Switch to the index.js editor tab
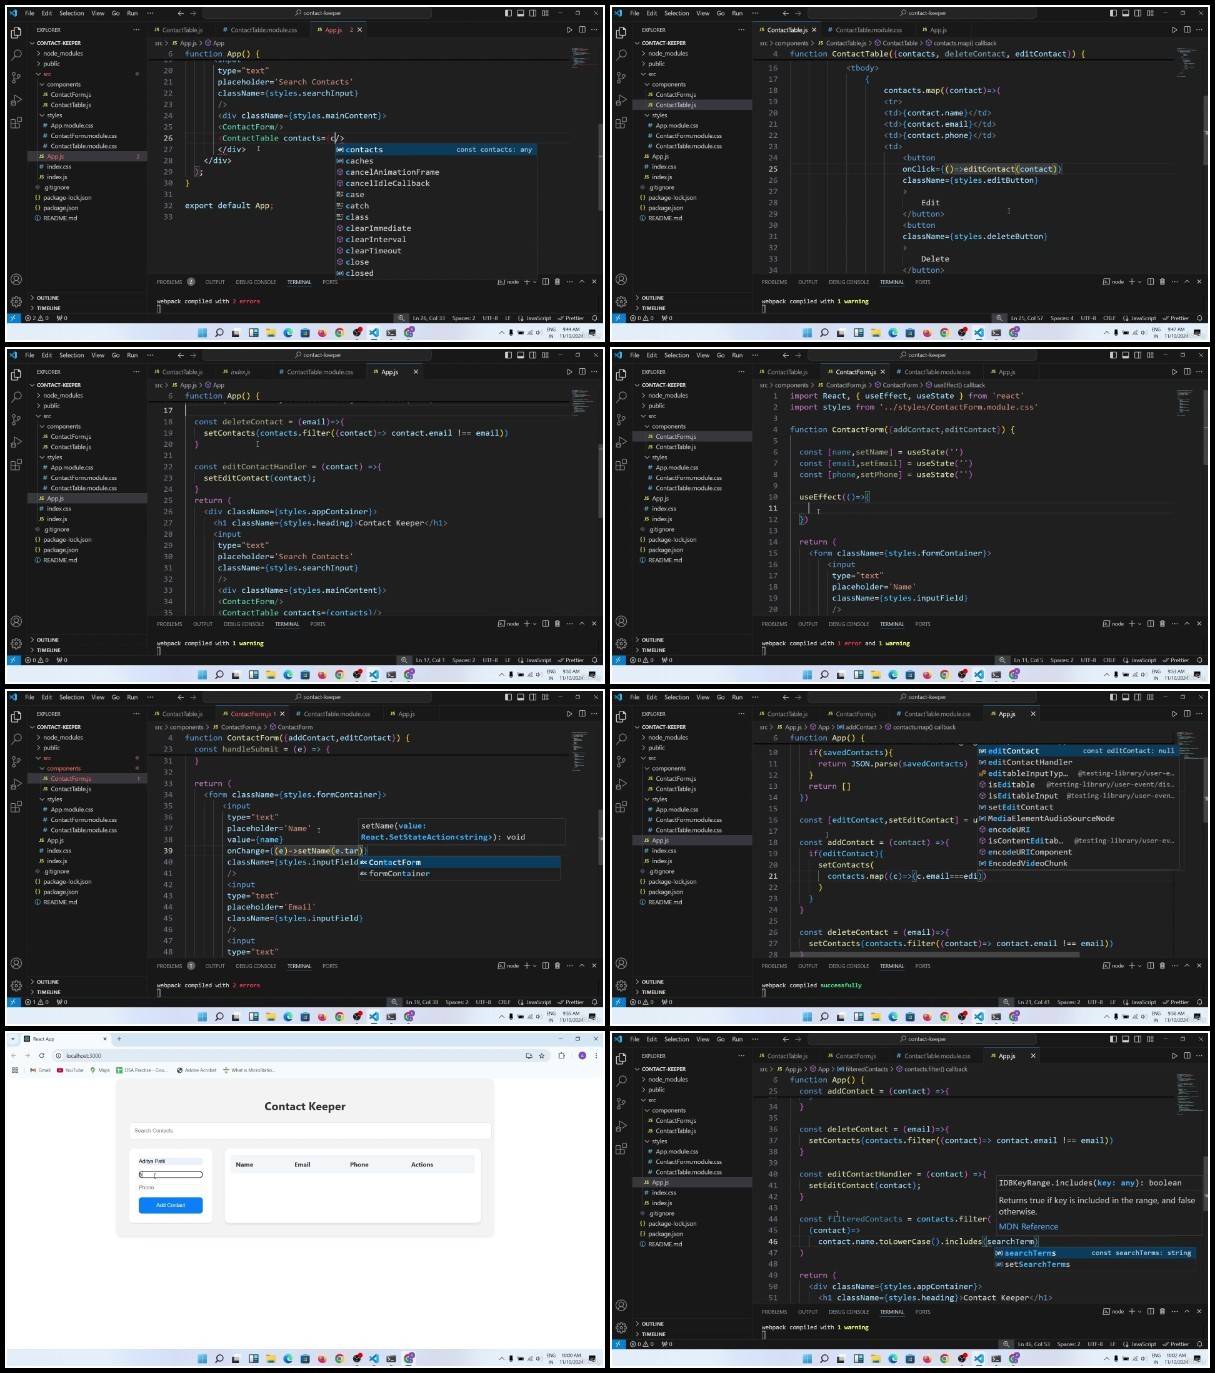 pos(240,372)
